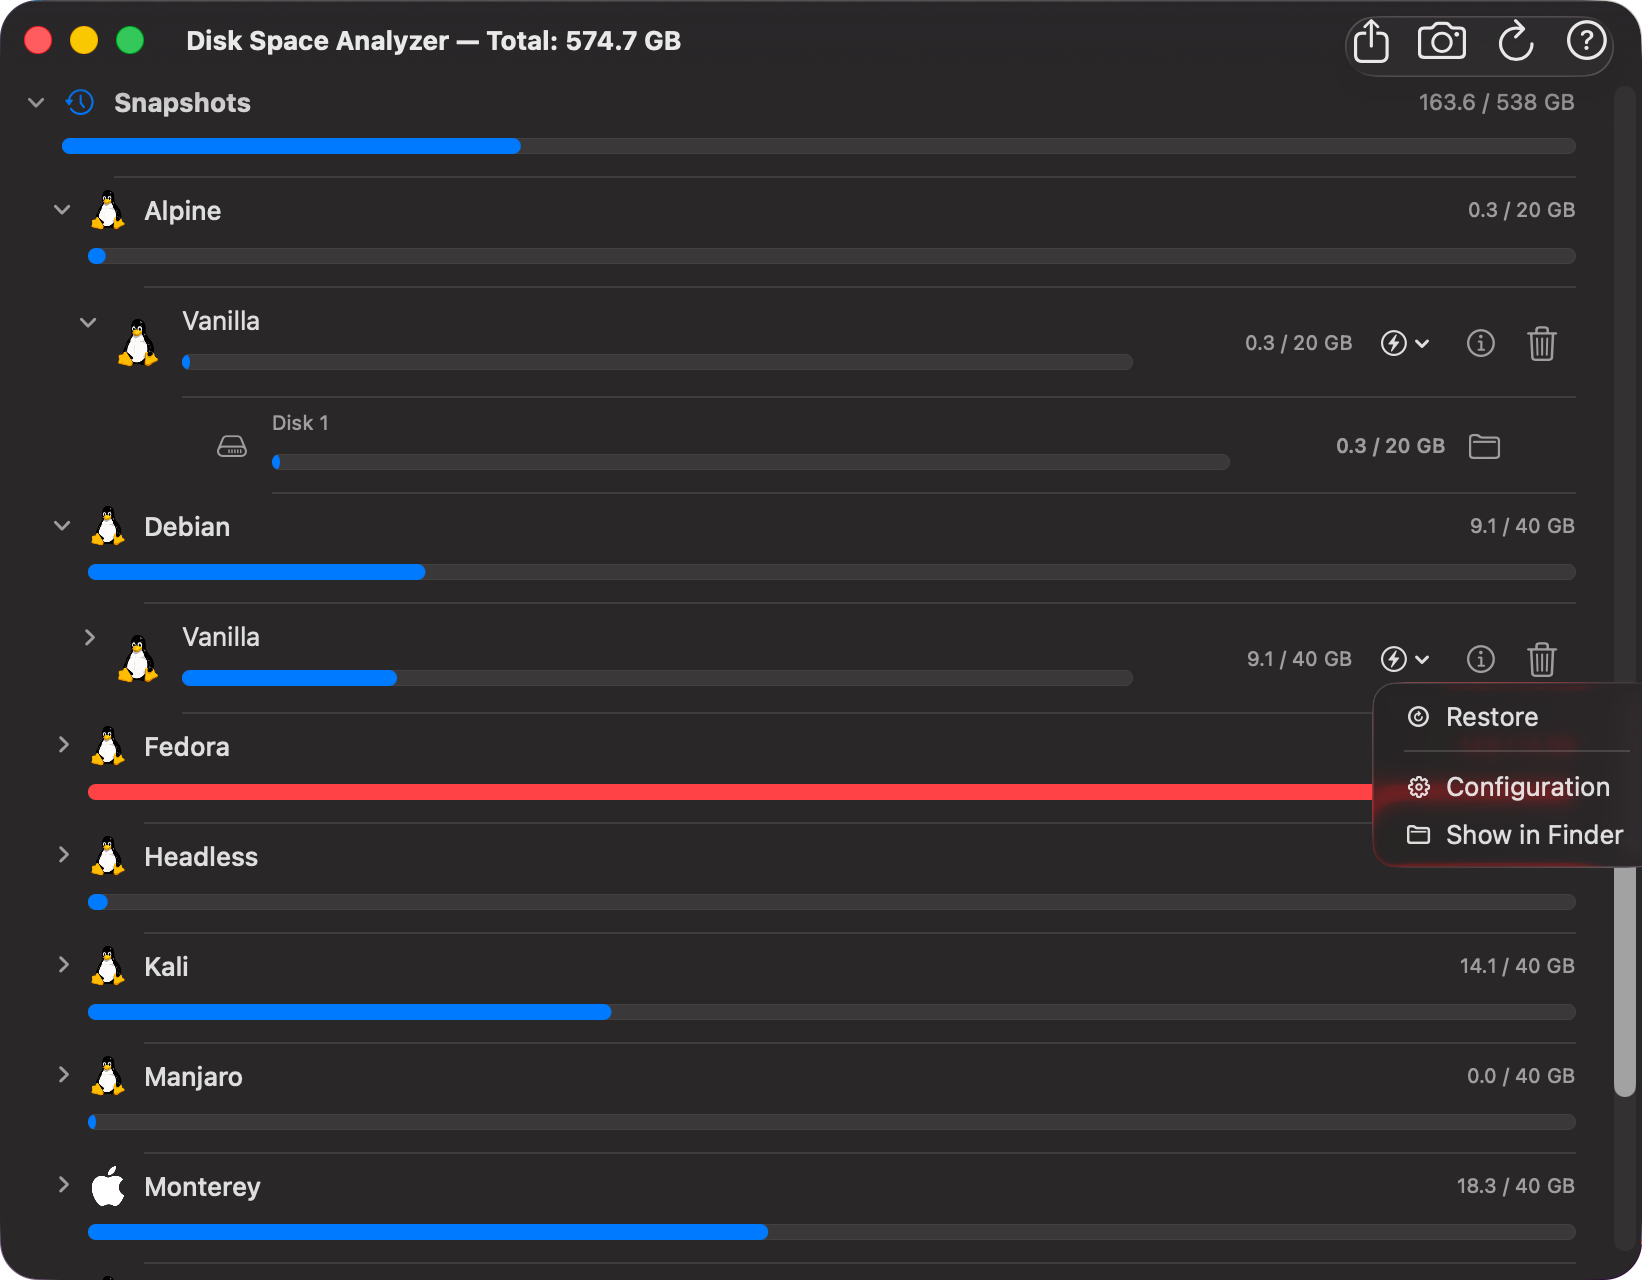Expand the Monterey group

(x=64, y=1185)
